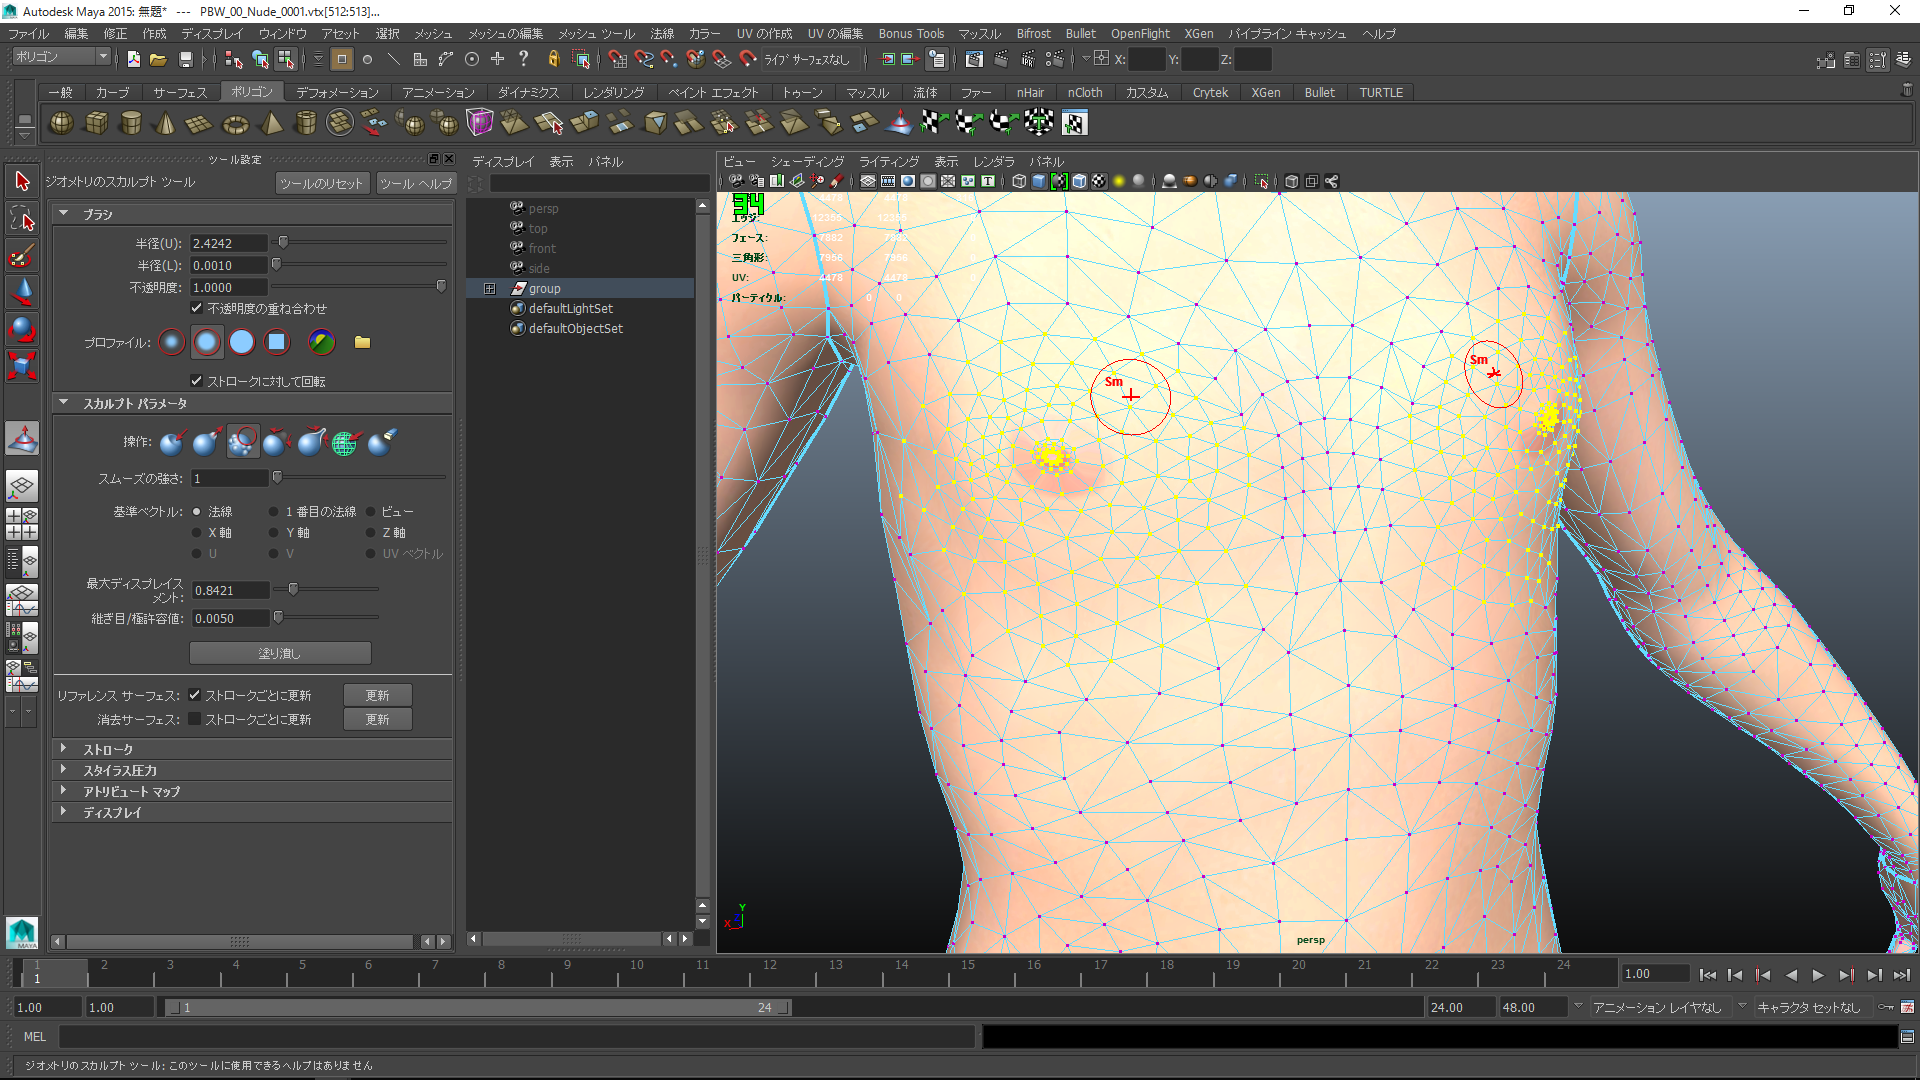Viewport: 1920px width, 1080px height.
Task: Select the Y 軸 reference vector radio
Action: pyautogui.click(x=274, y=533)
